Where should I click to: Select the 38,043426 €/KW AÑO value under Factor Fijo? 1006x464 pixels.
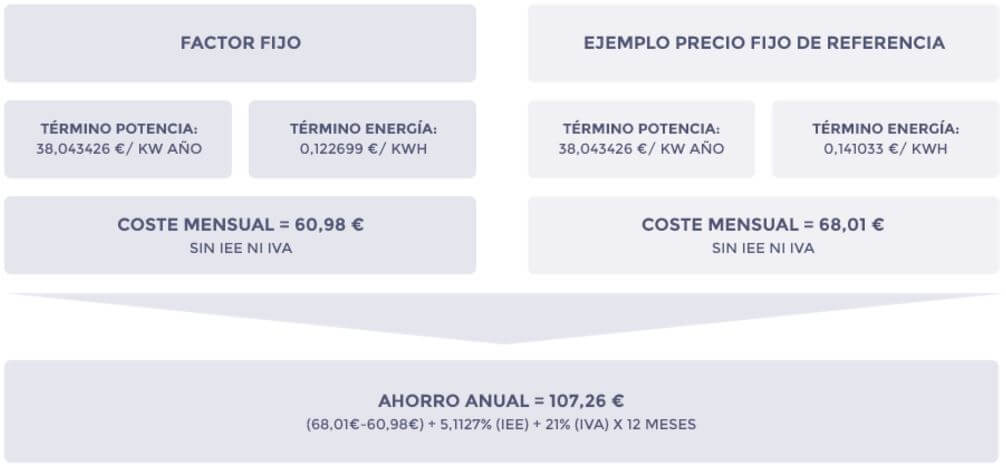(119, 150)
